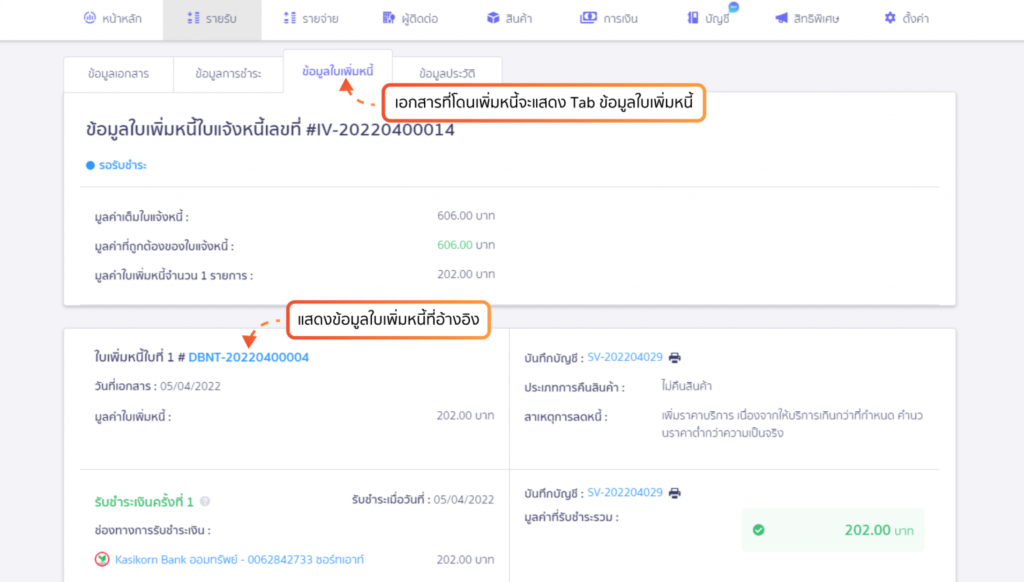The height and width of the screenshot is (582, 1024).
Task: Switch to ข้อมูลการชำระ tab
Action: 228,74
